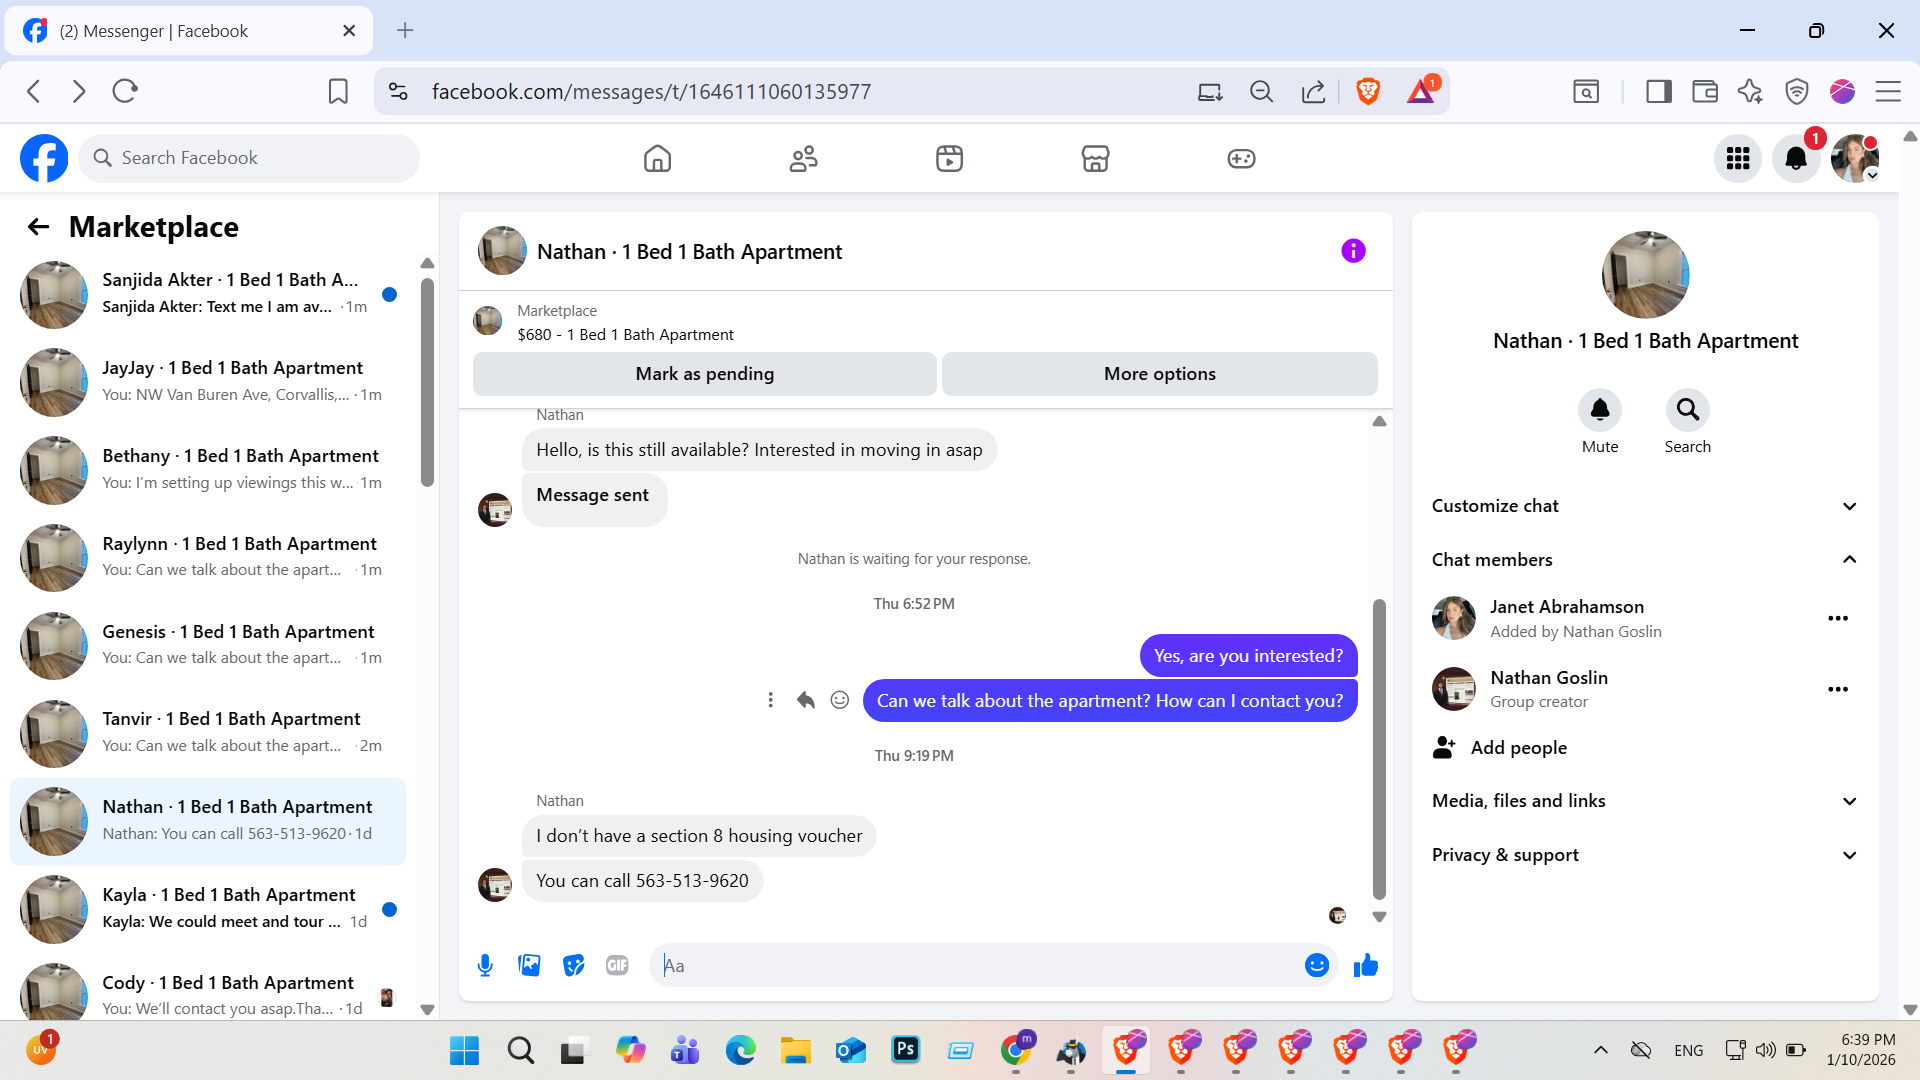Open options menu for Janet Abrahamson
The height and width of the screenshot is (1080, 1920).
point(1837,618)
